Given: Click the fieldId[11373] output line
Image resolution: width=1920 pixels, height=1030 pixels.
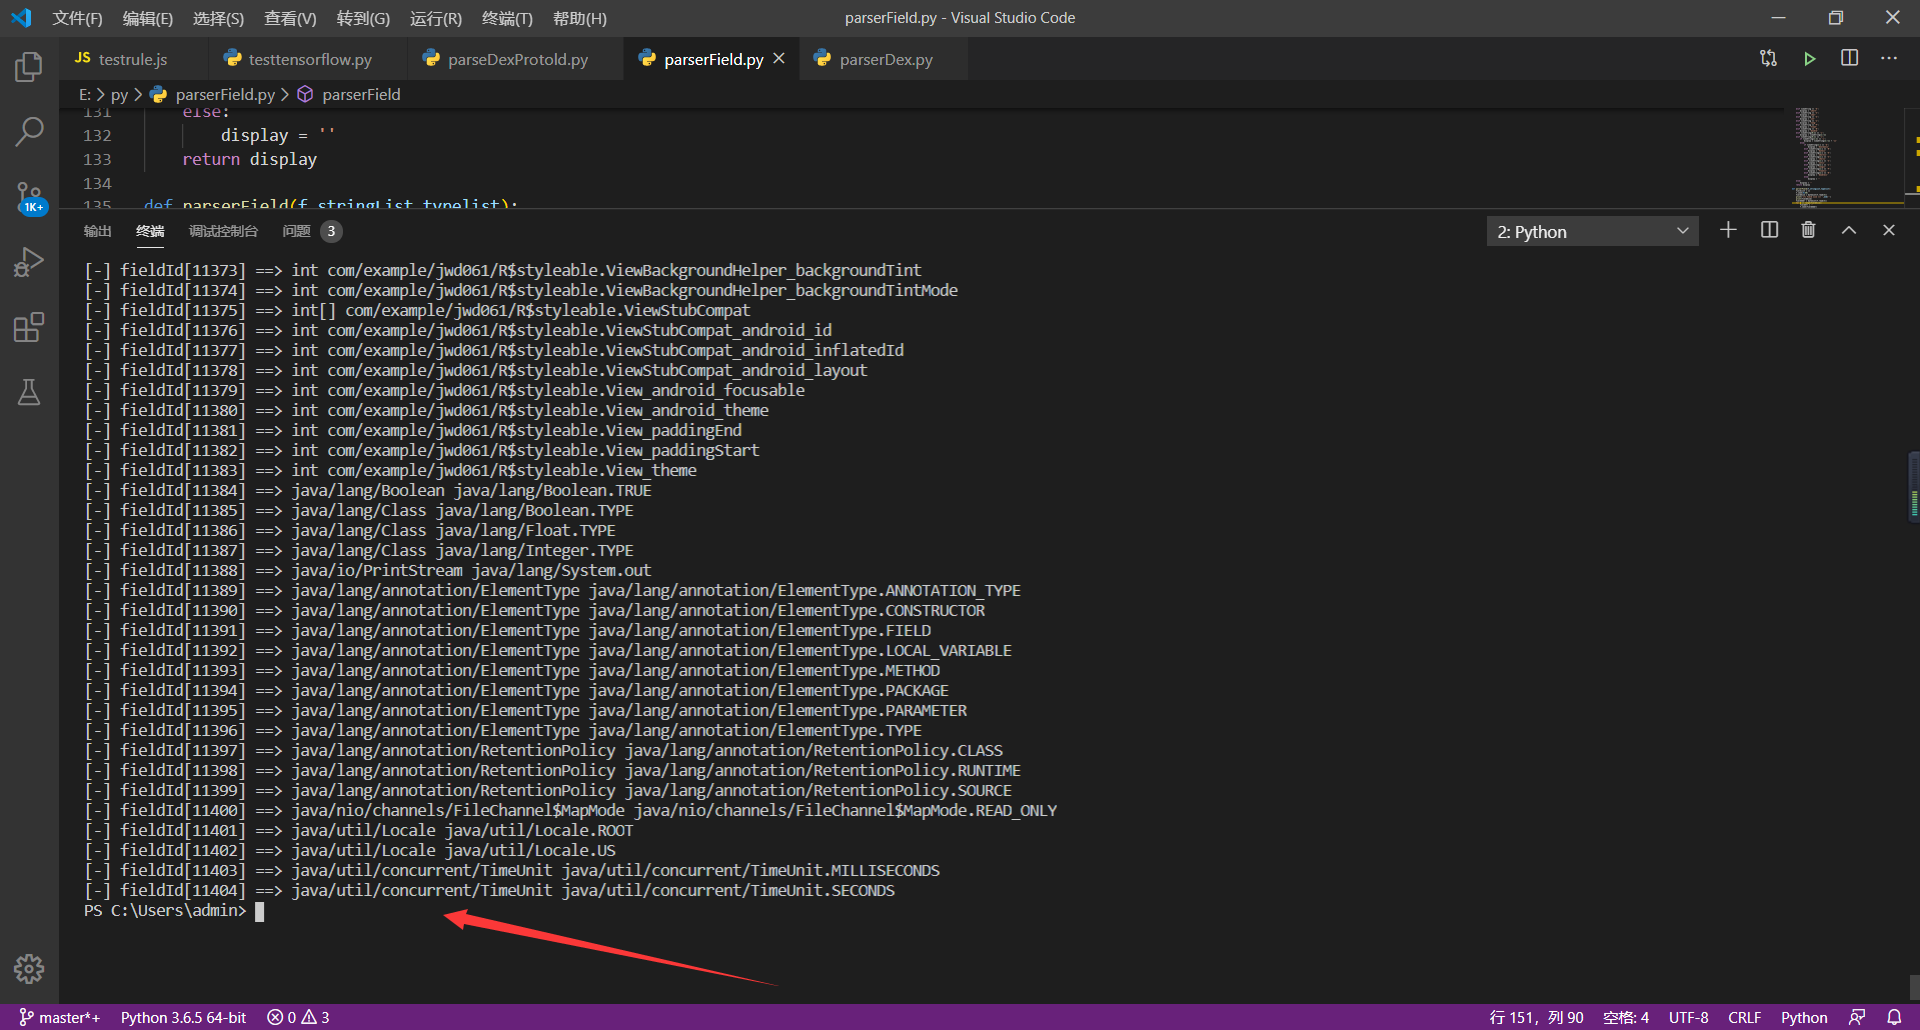Looking at the screenshot, I should (x=503, y=271).
